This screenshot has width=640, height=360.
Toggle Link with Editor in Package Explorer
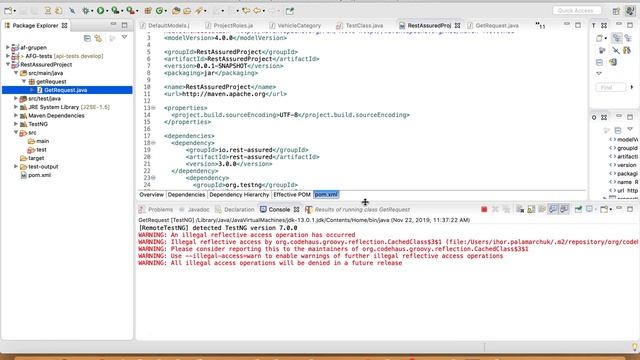(98, 38)
